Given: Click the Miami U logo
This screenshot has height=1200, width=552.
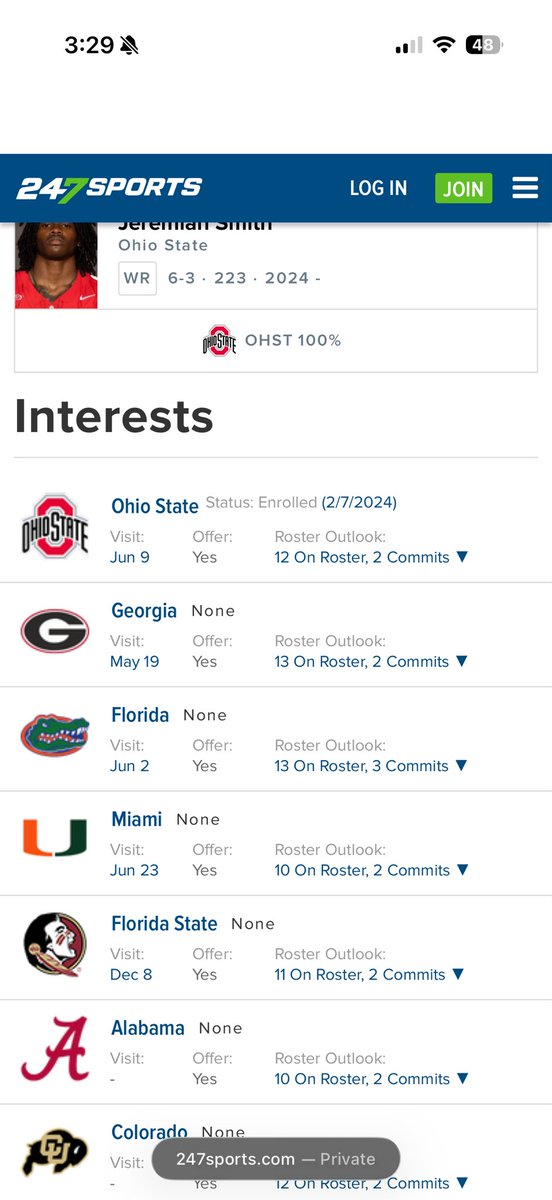Looking at the screenshot, I should click(55, 838).
